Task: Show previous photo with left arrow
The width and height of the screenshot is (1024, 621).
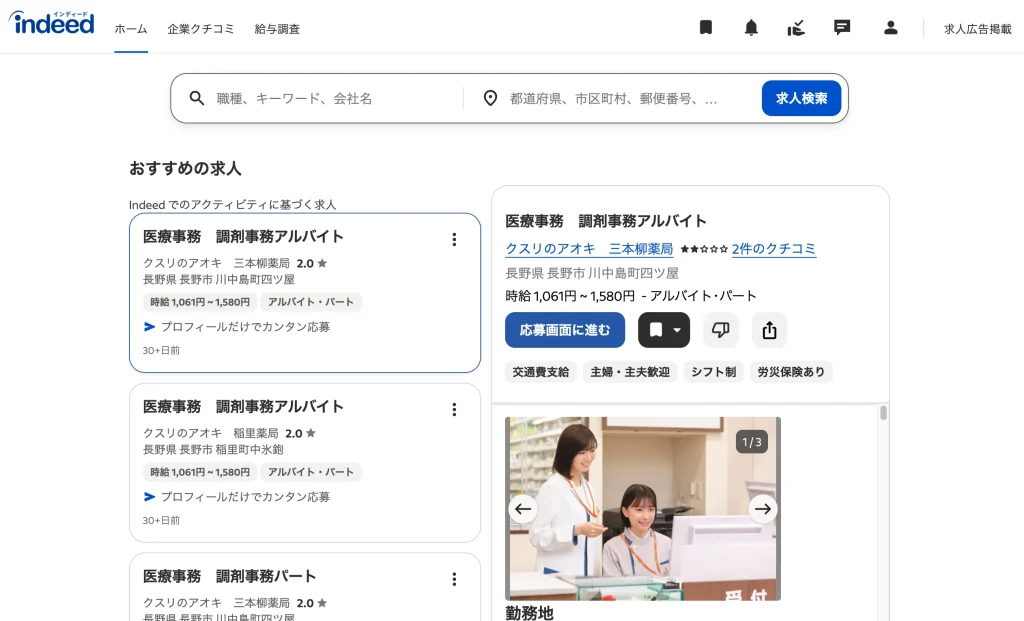Action: (x=523, y=509)
